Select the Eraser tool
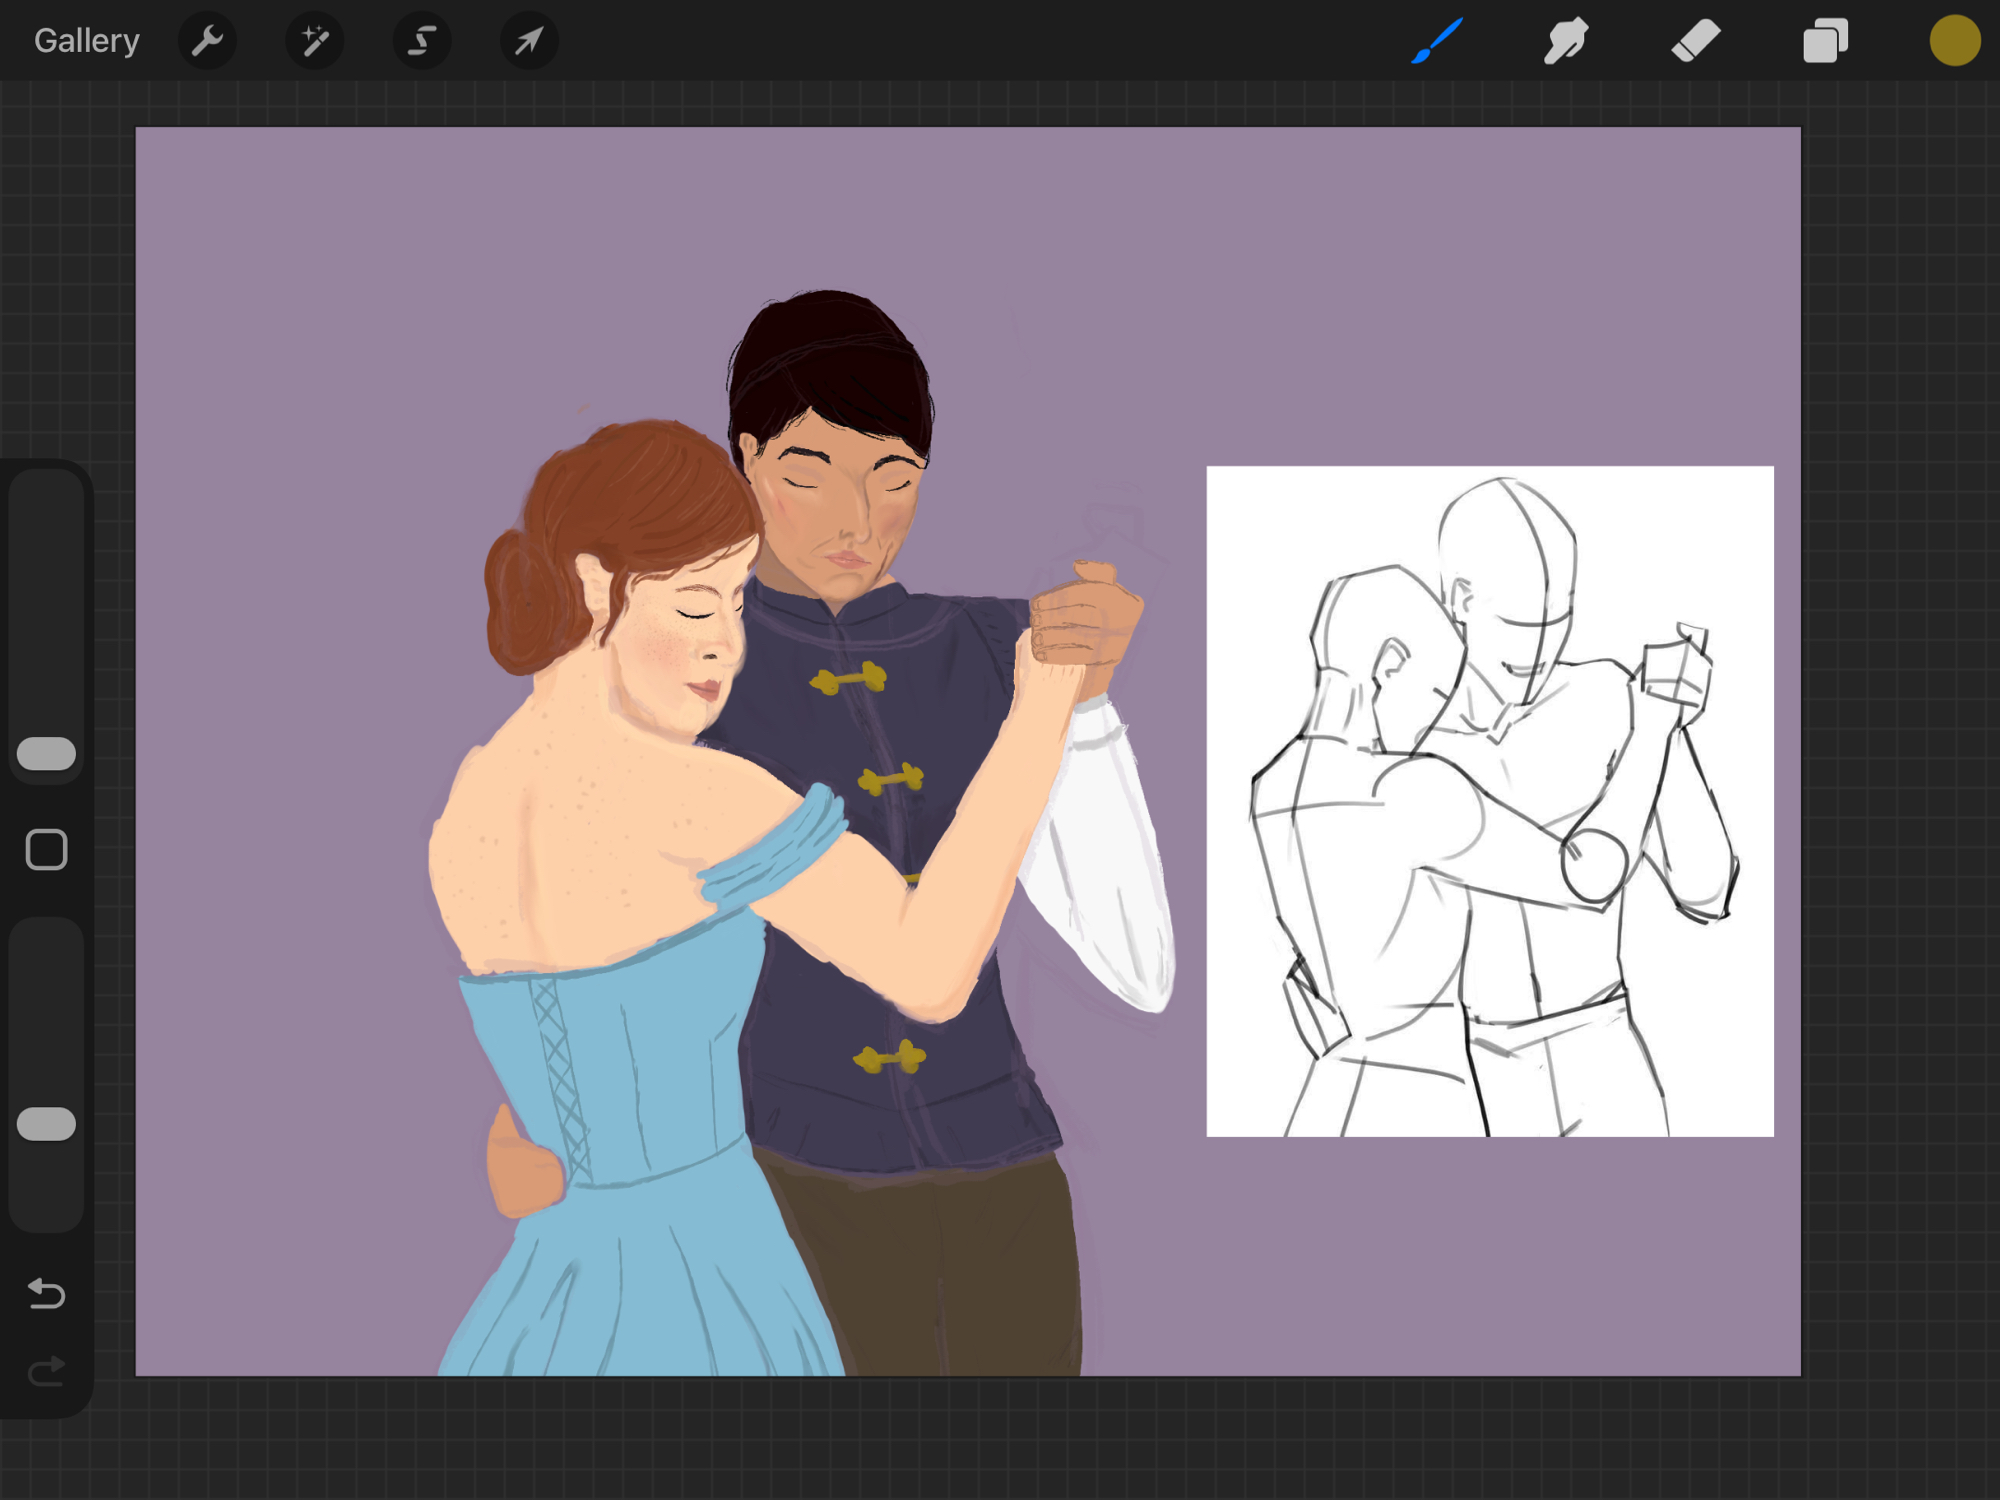Viewport: 2000px width, 1500px height. (x=1695, y=41)
